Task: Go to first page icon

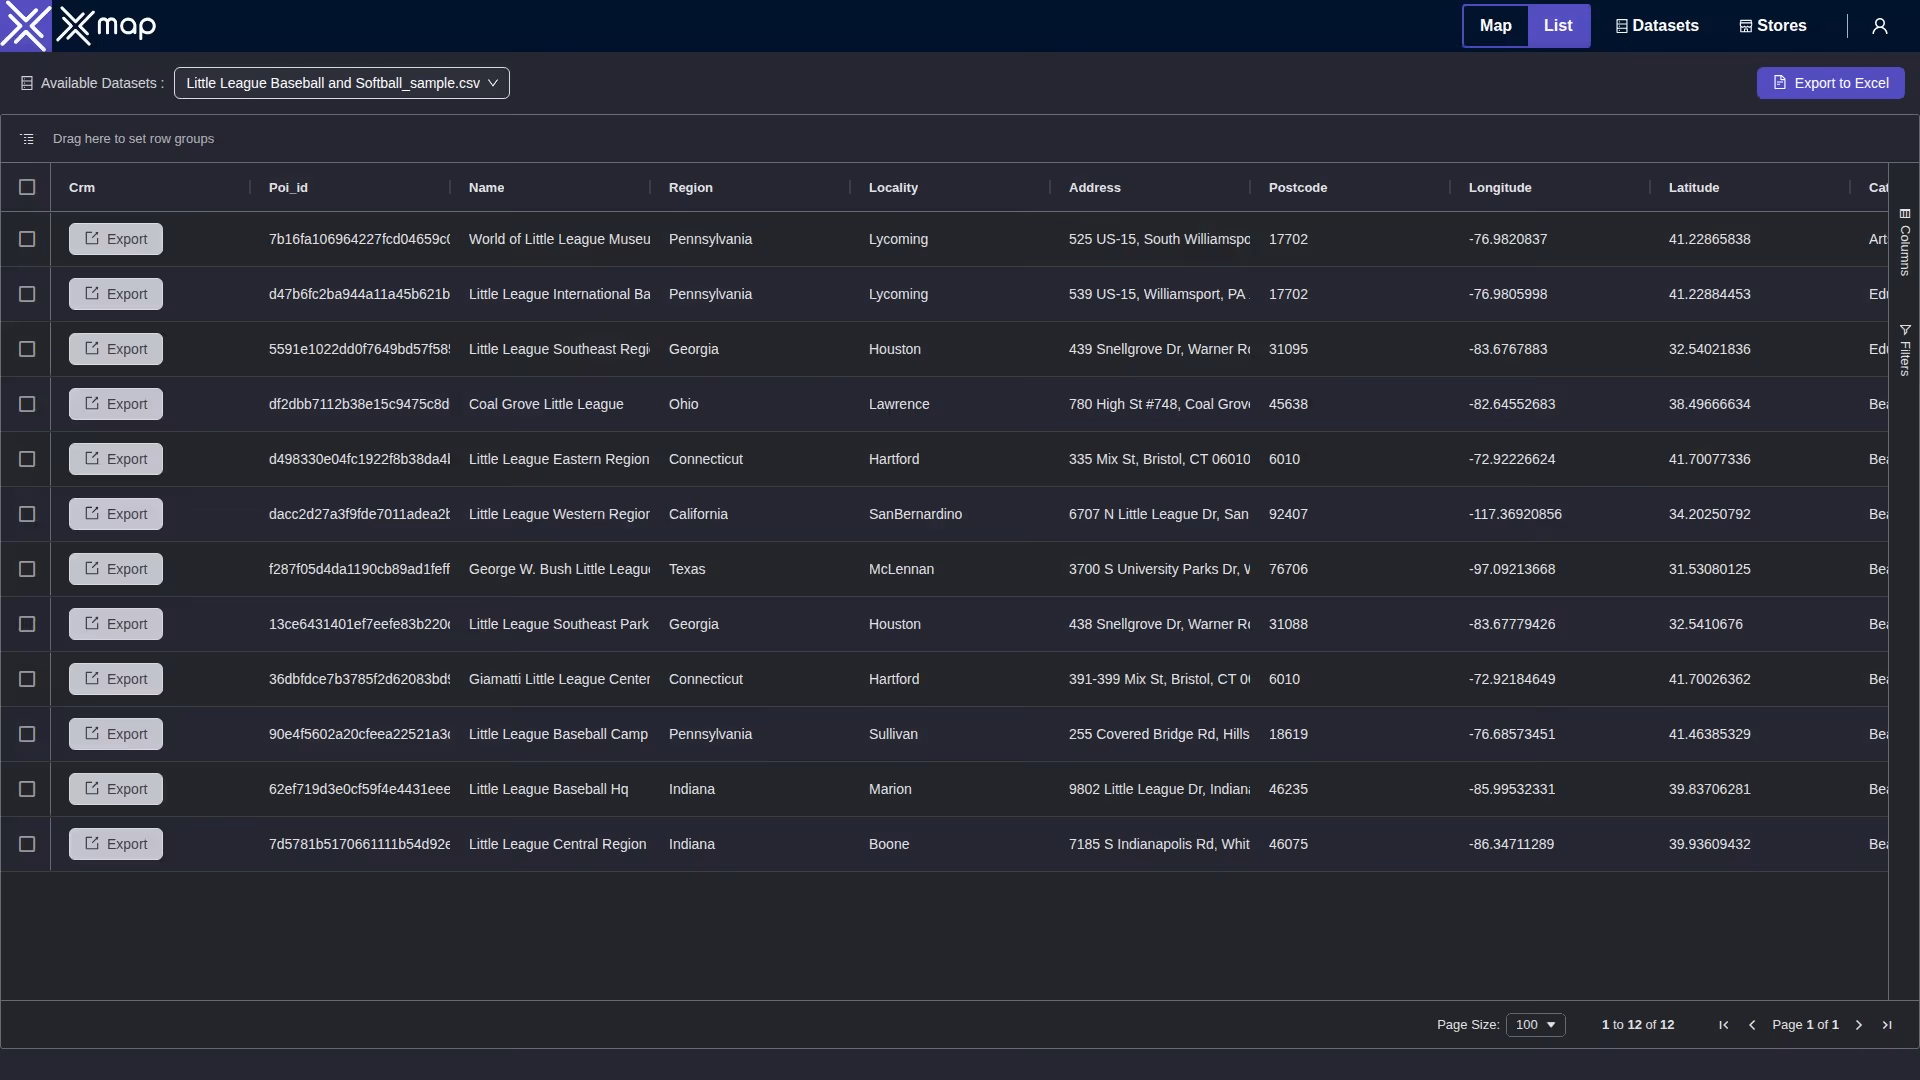Action: 1724,1025
